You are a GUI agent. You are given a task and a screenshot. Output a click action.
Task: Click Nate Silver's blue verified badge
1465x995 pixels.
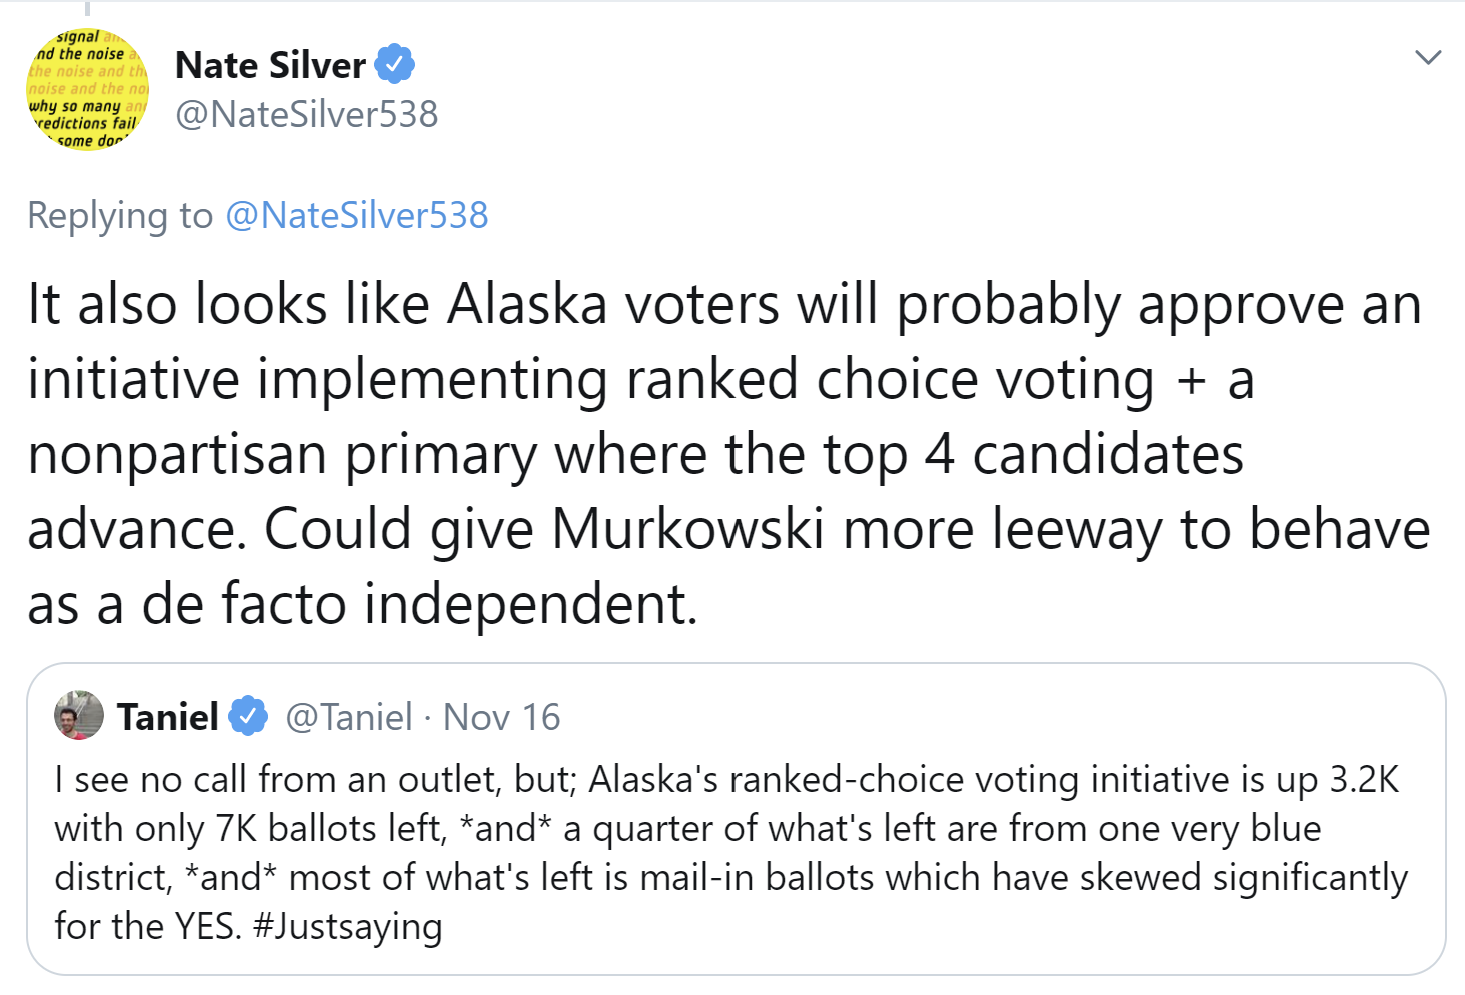(394, 64)
